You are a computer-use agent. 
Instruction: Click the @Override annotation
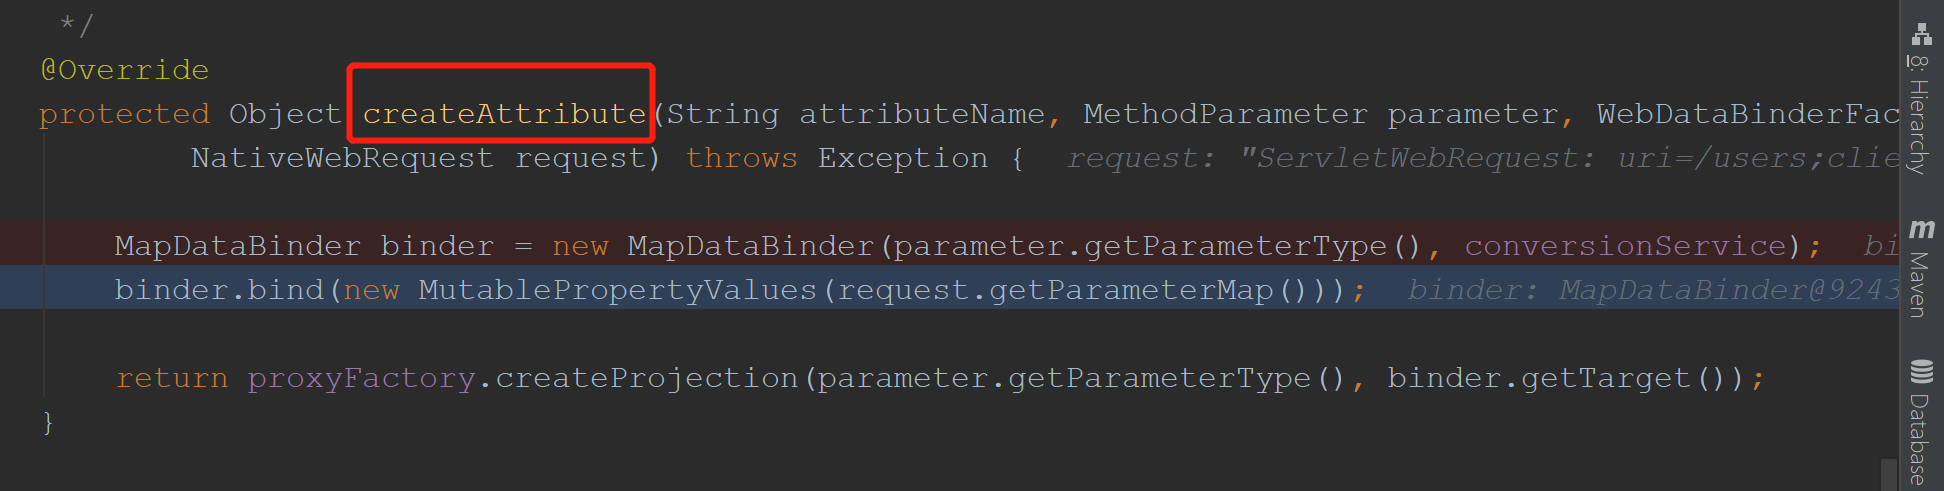[125, 70]
